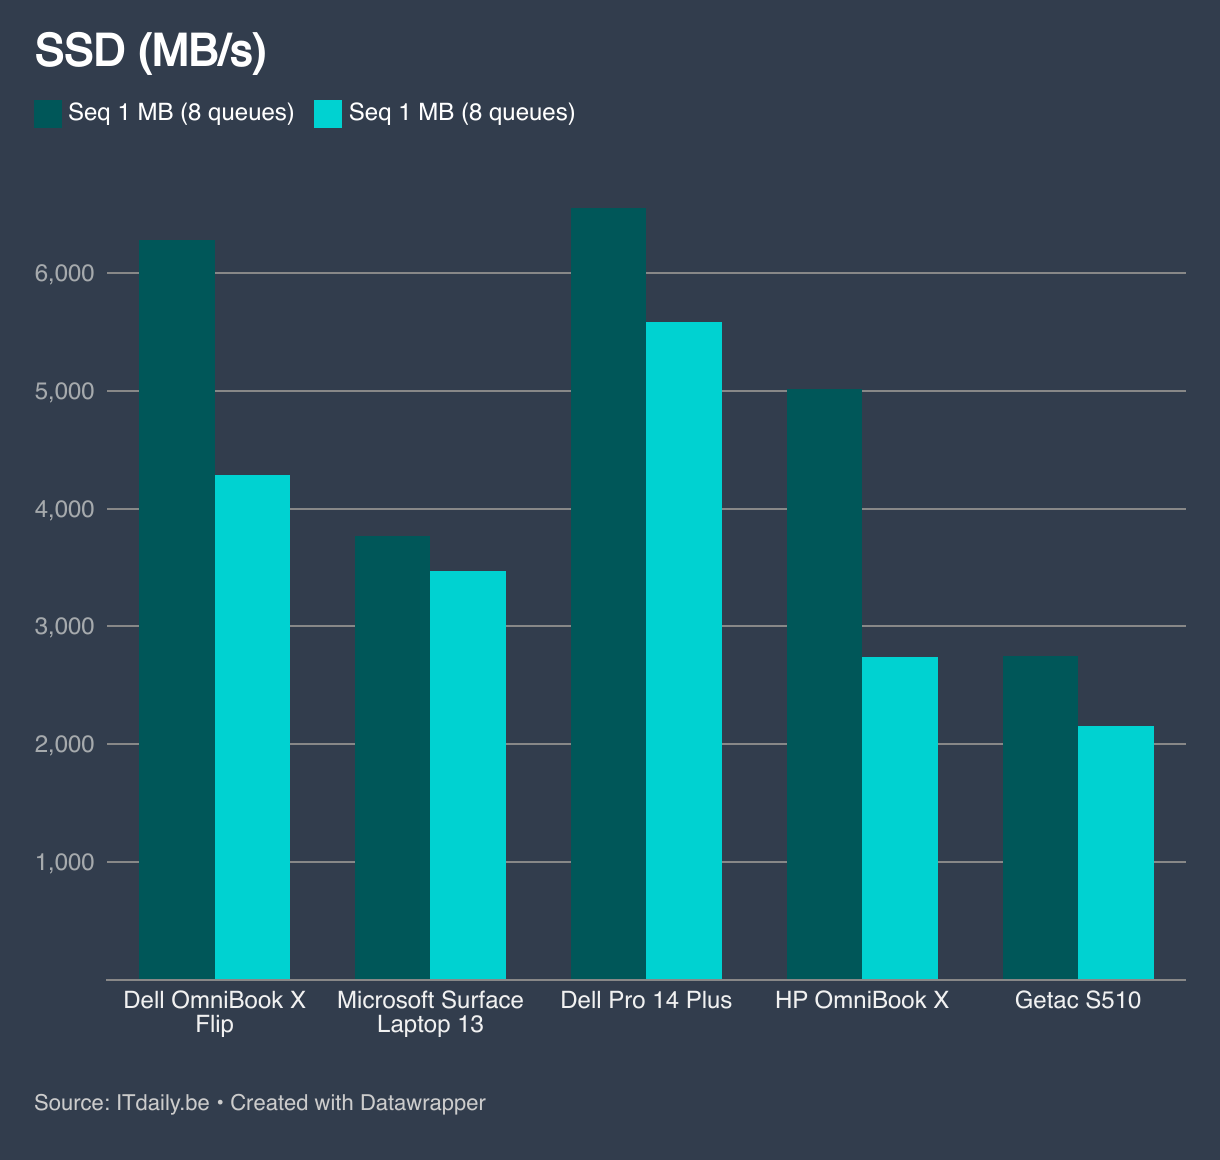Click the dark teal Getac S510 bar
This screenshot has width=1220, height=1160.
click(1040, 818)
